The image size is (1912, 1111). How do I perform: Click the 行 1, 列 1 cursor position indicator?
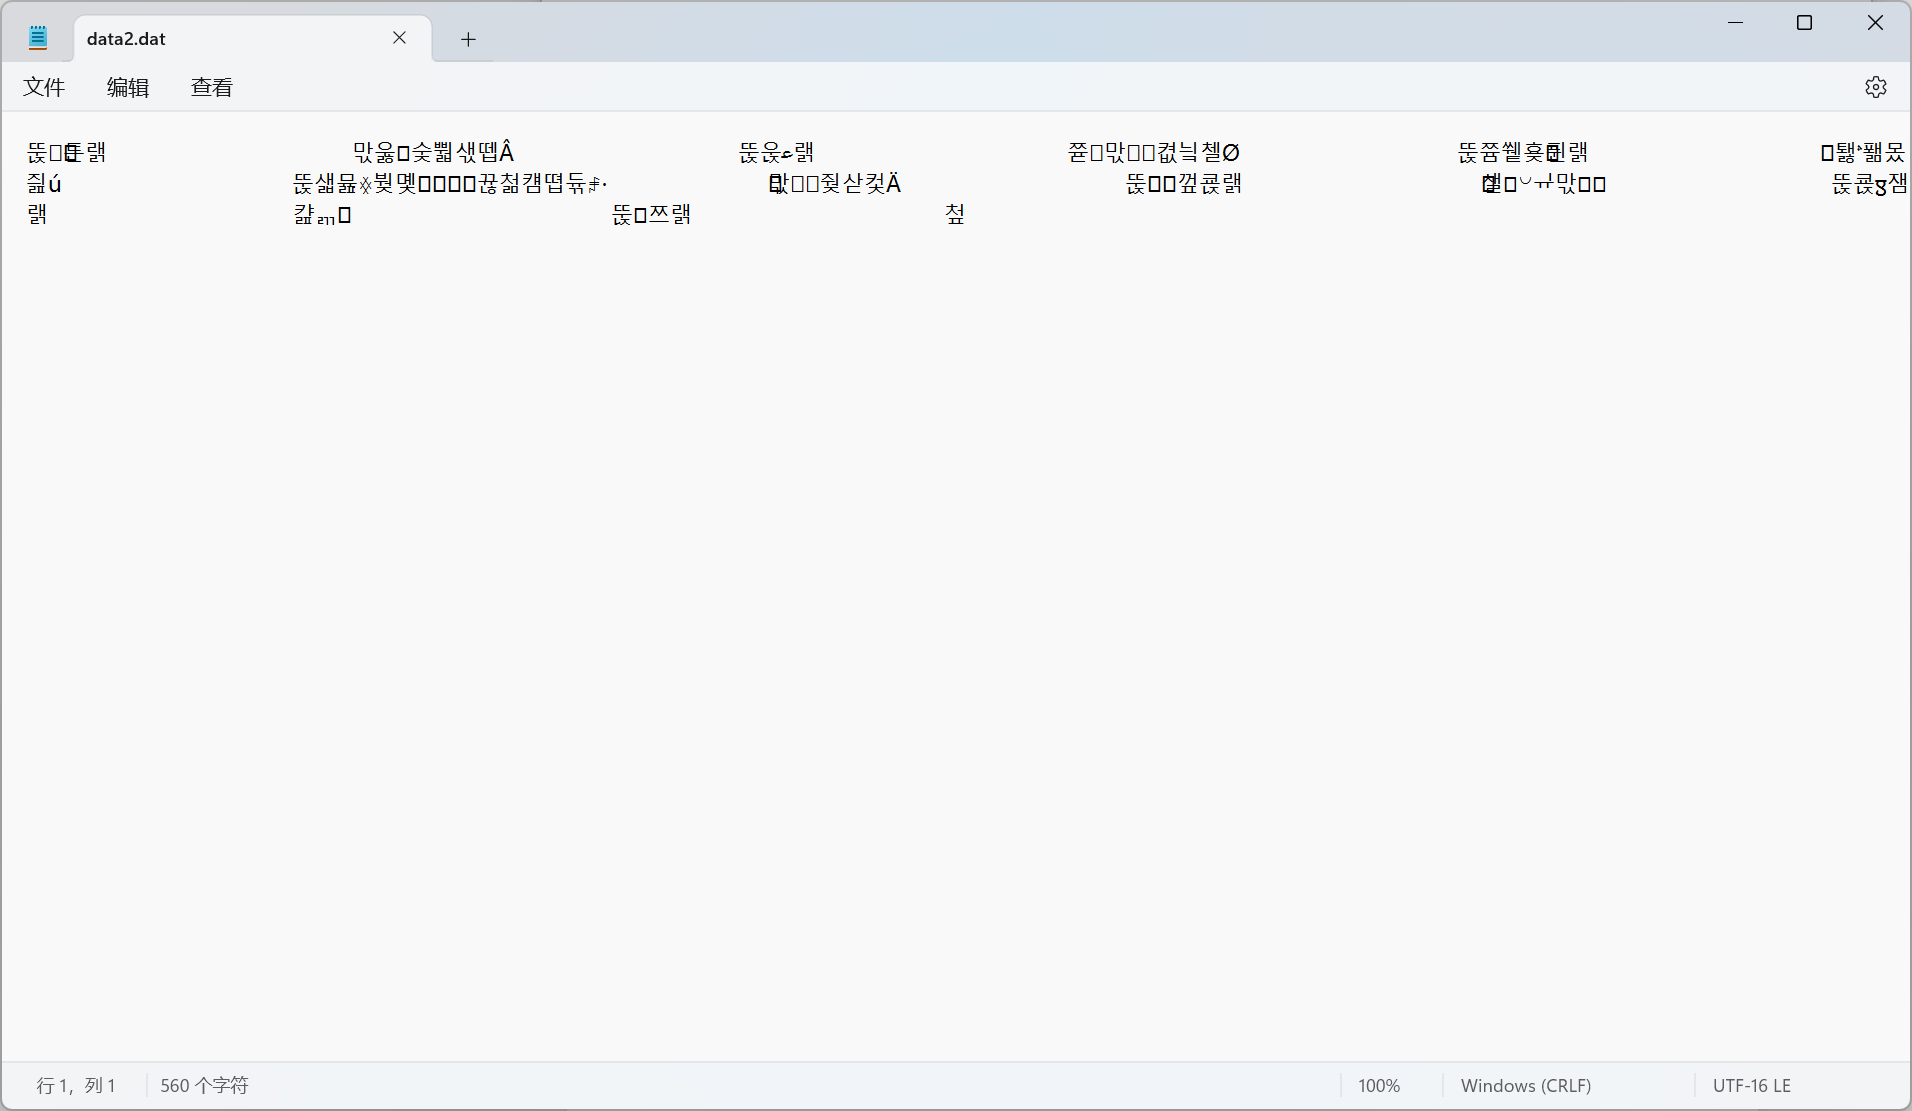[76, 1086]
